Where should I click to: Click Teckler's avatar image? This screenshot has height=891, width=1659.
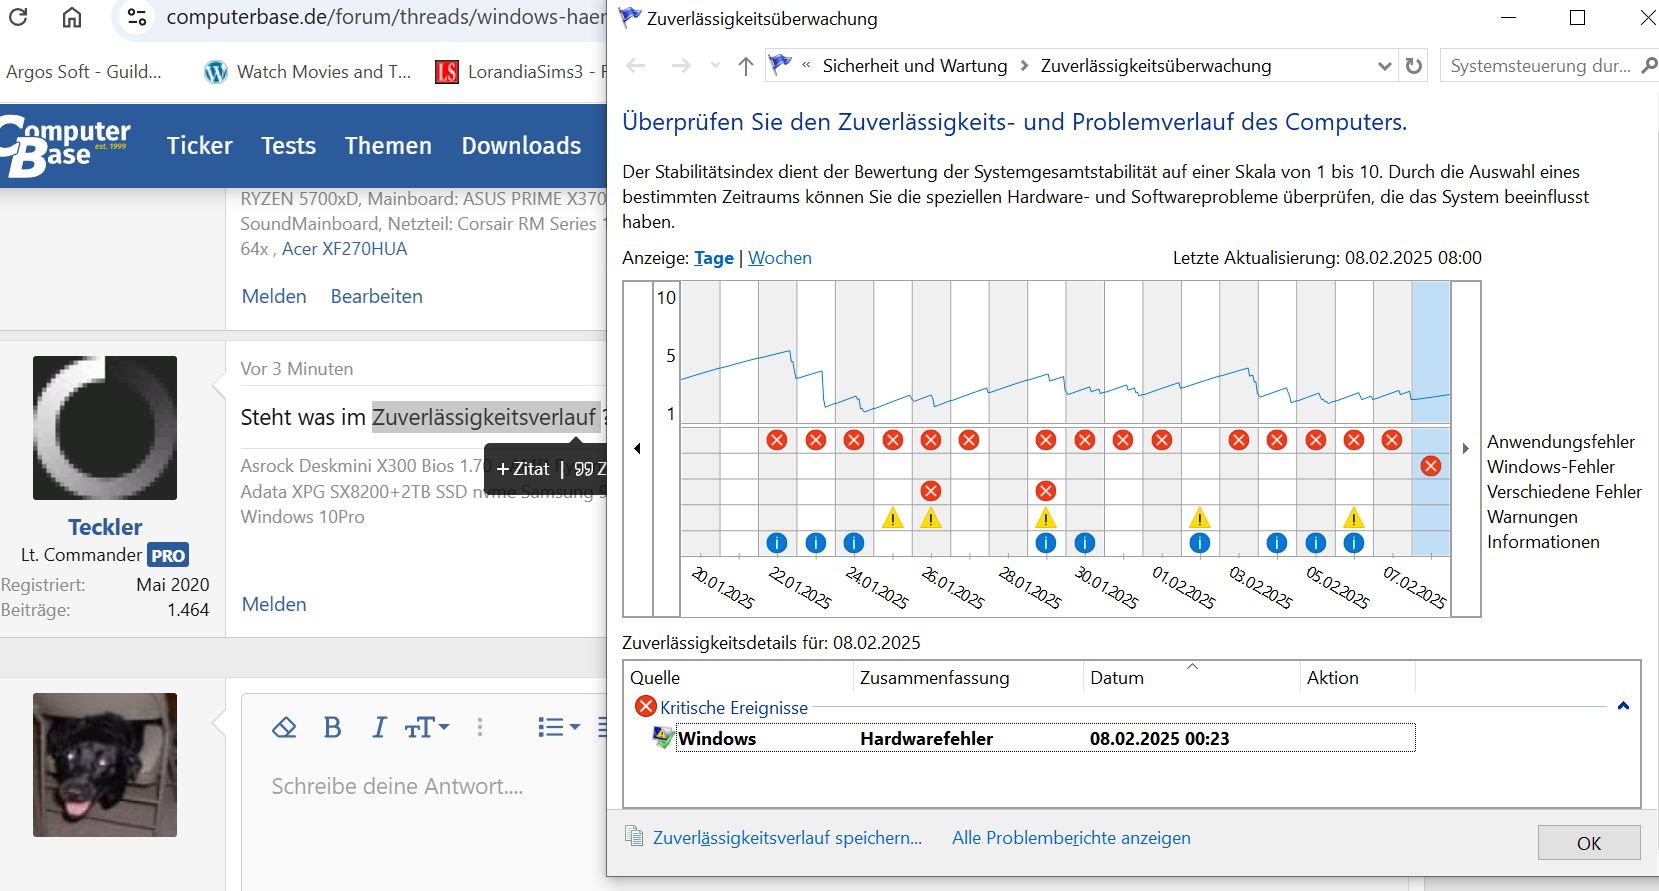(105, 428)
